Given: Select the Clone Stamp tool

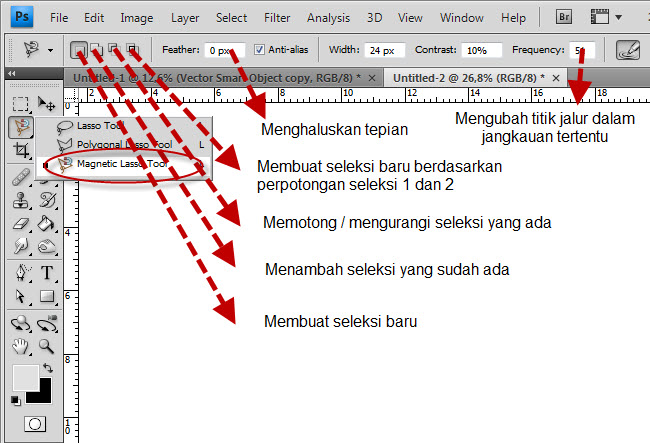Looking at the screenshot, I should click(21, 200).
